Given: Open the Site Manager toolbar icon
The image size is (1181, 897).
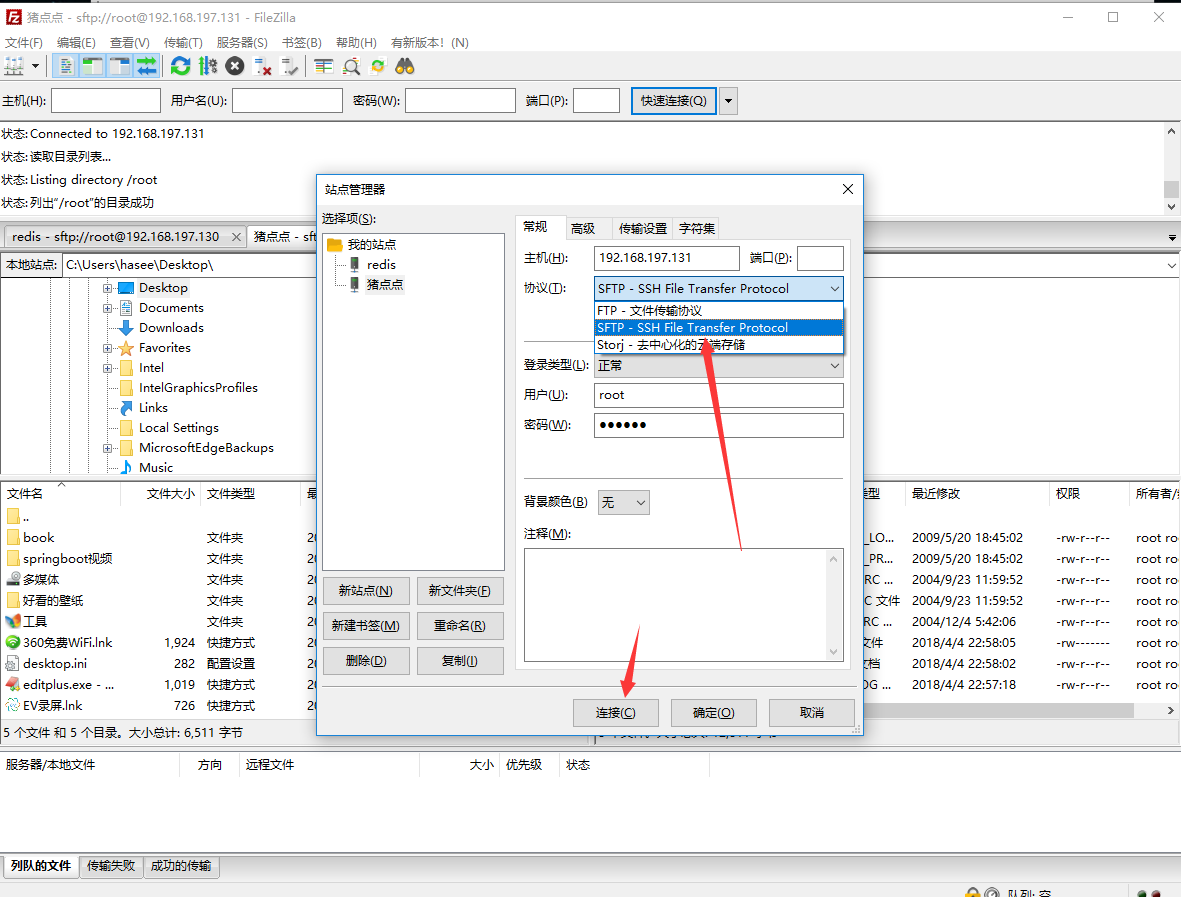Looking at the screenshot, I should 14,66.
